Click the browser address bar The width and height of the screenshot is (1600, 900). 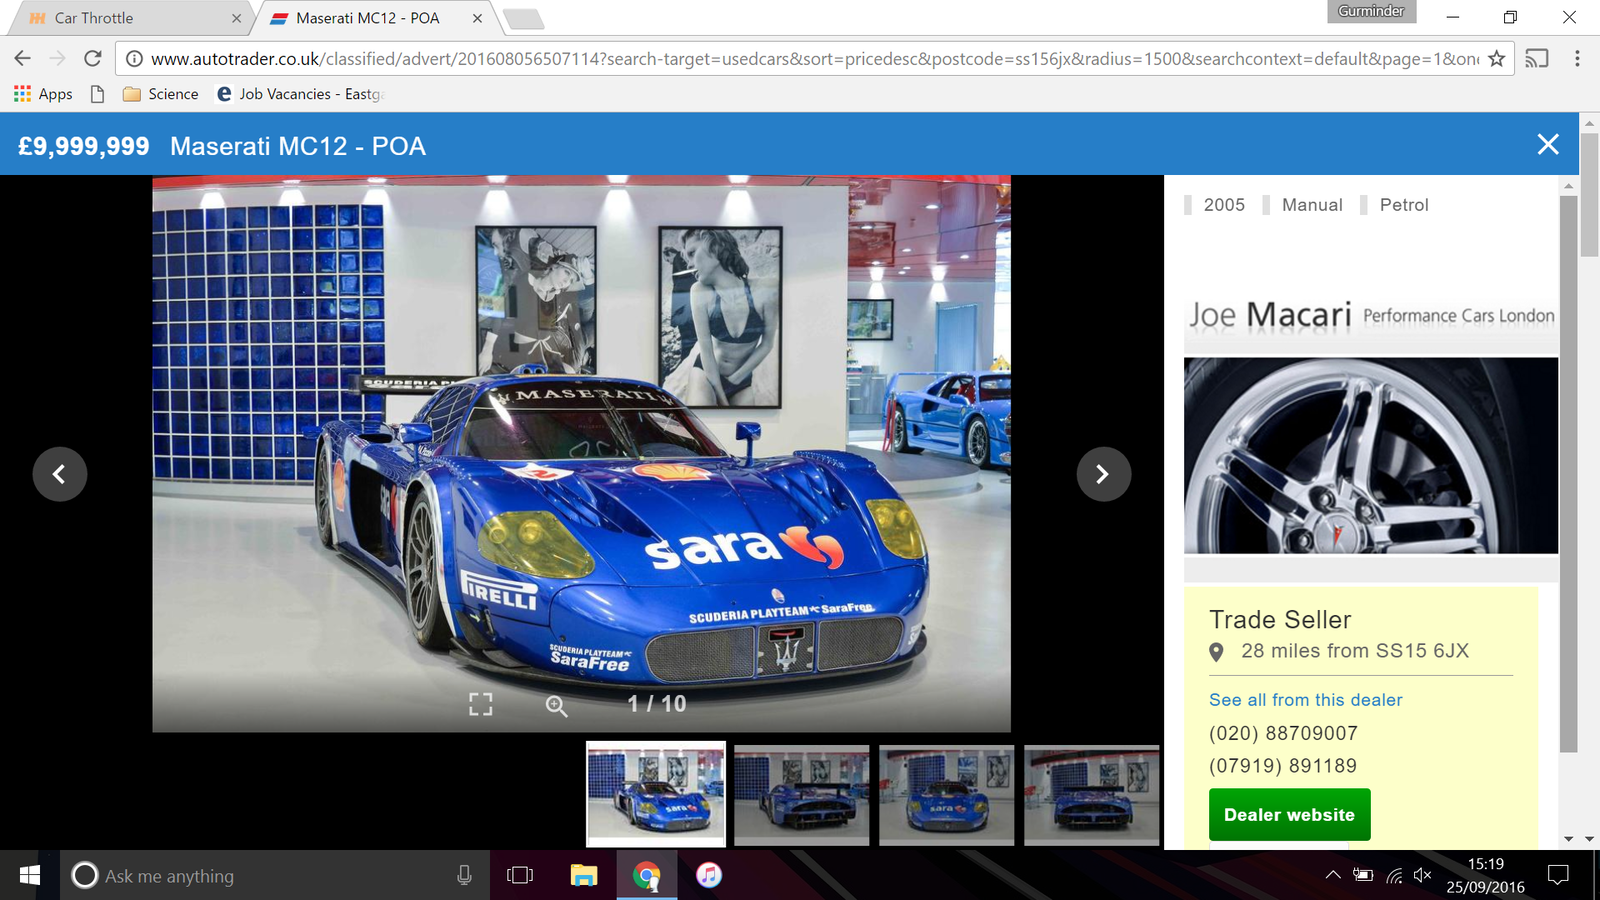(x=800, y=59)
